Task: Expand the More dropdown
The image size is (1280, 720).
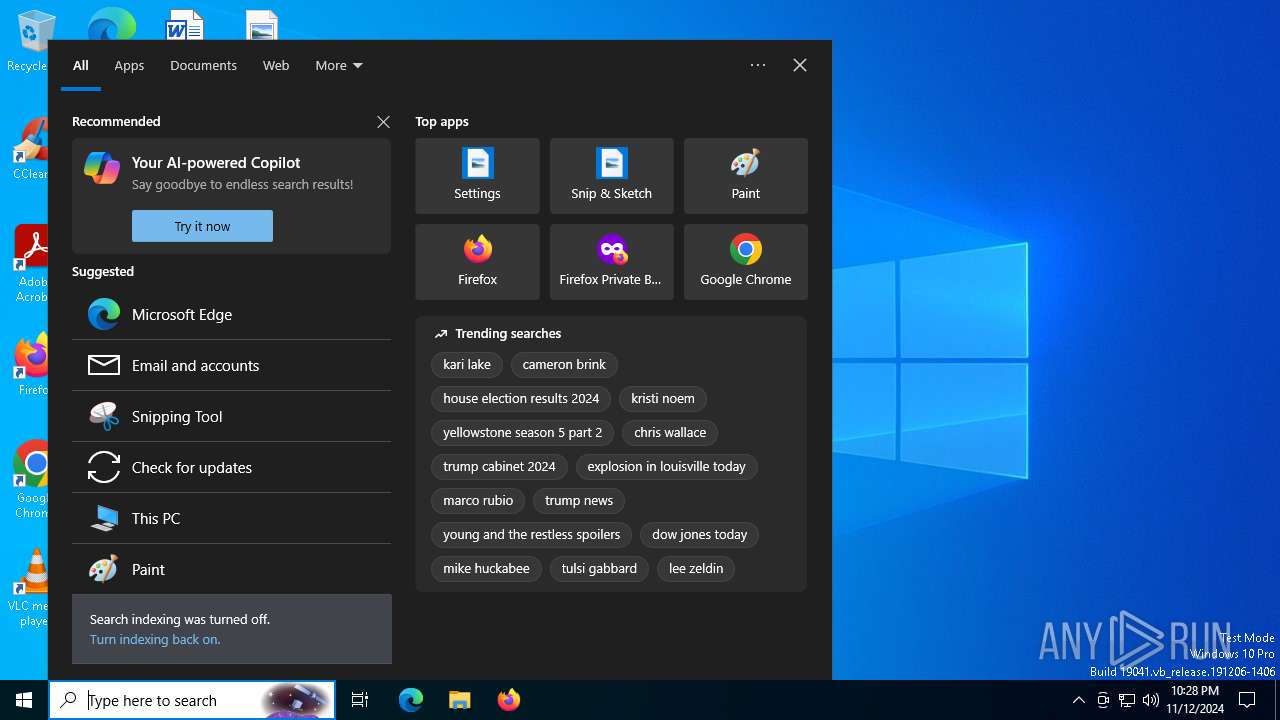Action: point(339,65)
